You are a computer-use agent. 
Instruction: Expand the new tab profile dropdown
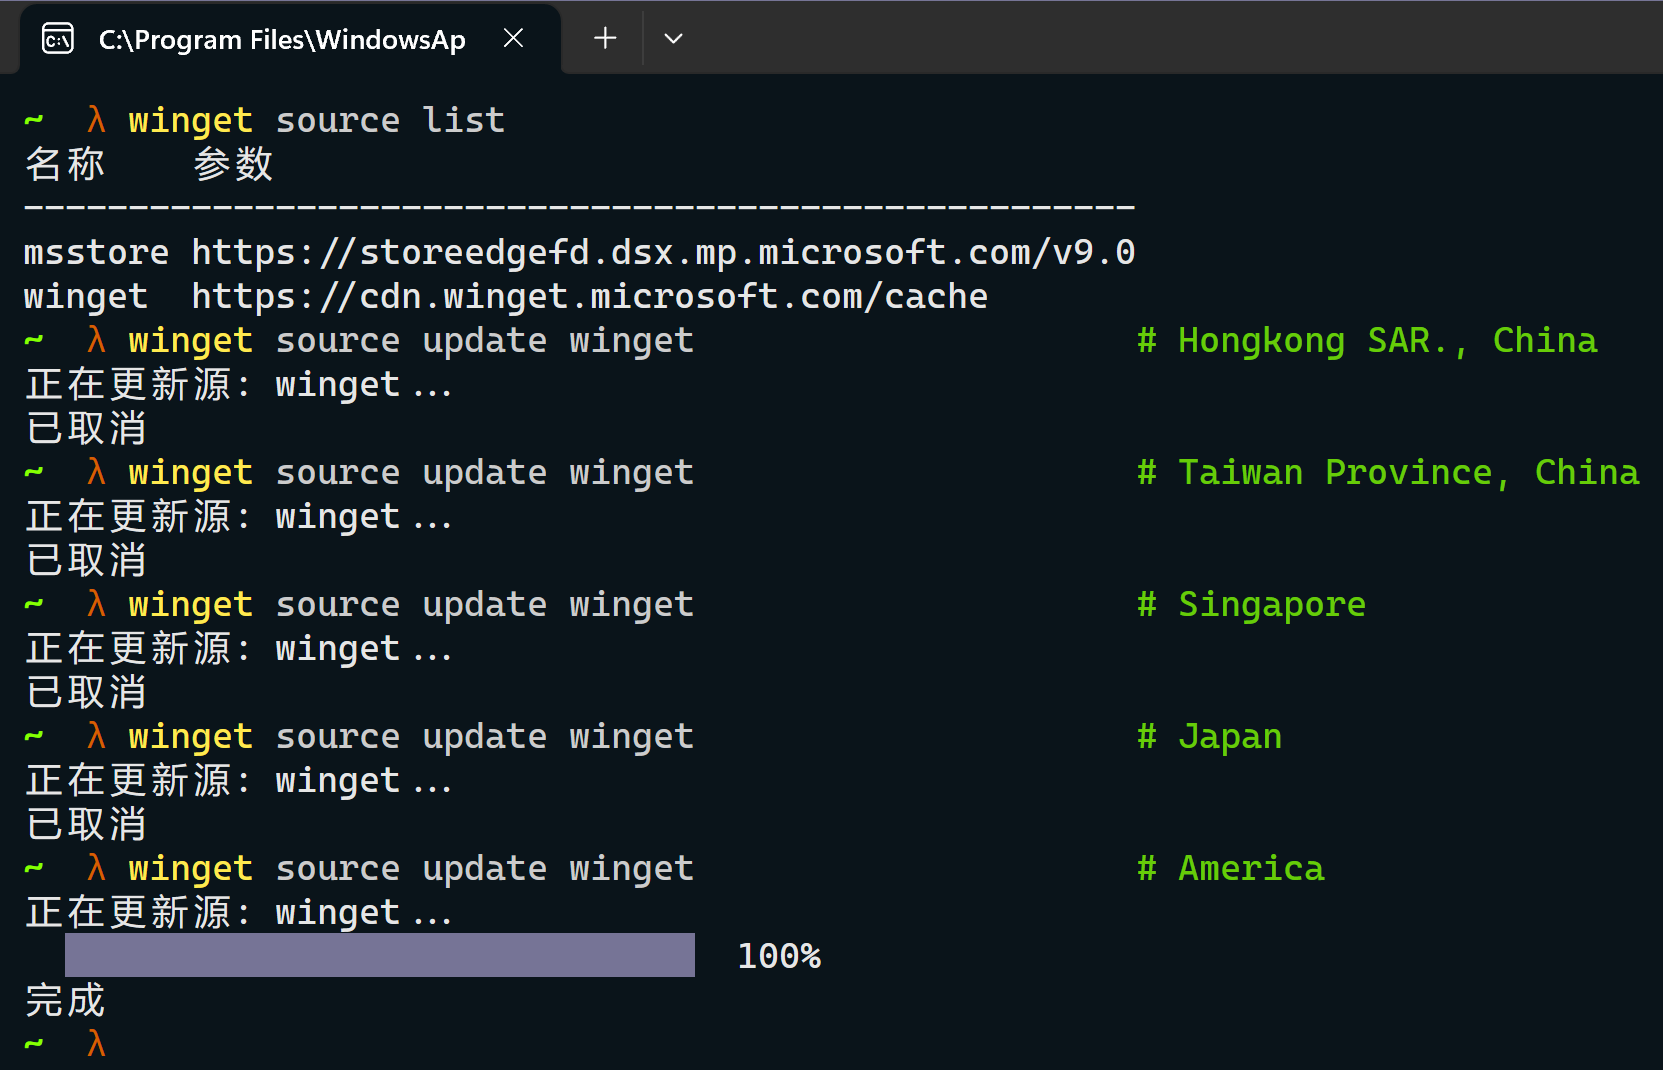point(673,38)
